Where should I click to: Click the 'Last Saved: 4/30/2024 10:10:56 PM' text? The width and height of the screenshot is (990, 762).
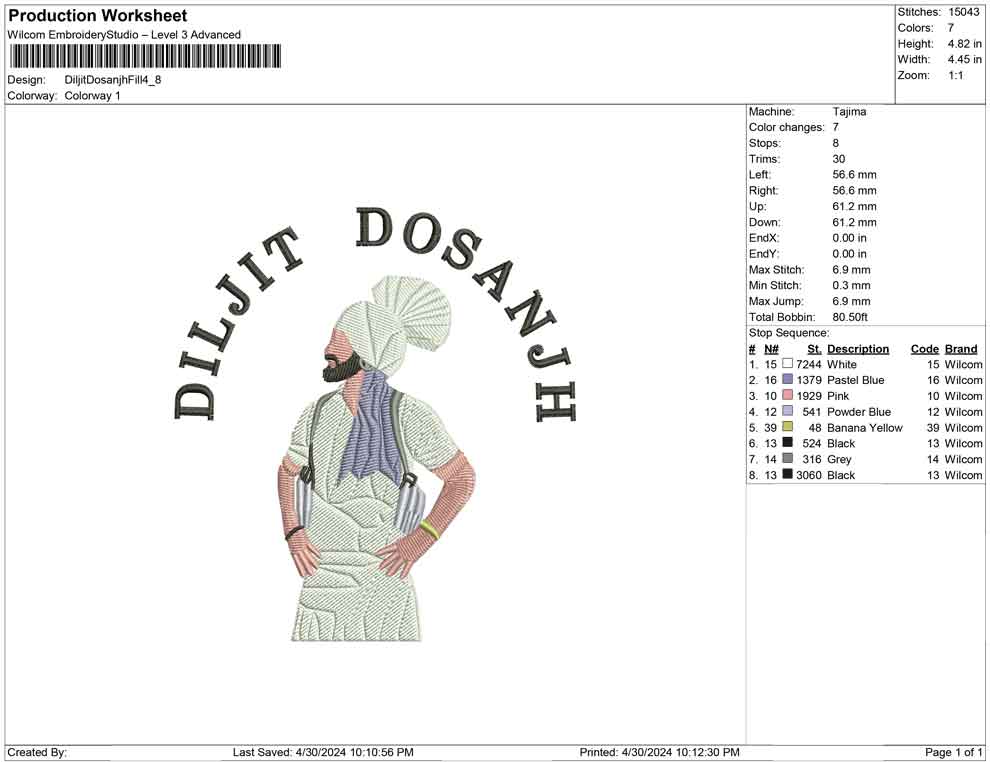coord(323,752)
